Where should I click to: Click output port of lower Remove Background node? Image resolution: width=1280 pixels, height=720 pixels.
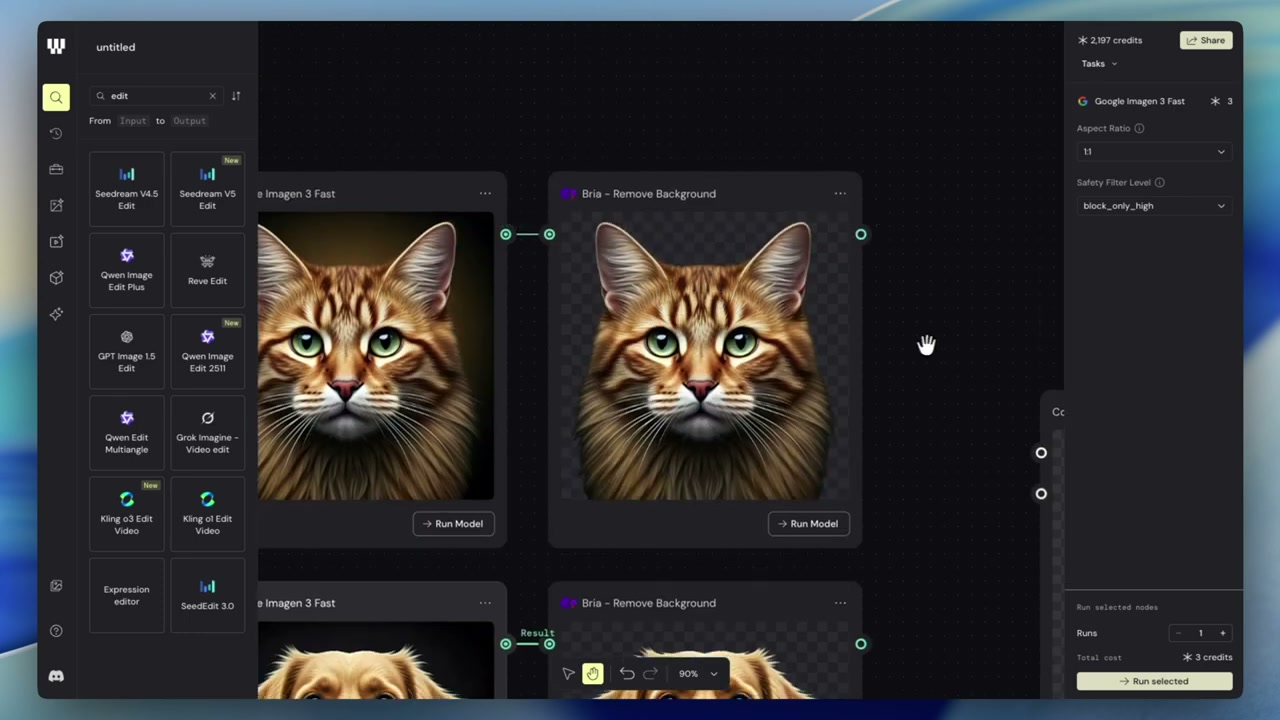[x=861, y=644]
